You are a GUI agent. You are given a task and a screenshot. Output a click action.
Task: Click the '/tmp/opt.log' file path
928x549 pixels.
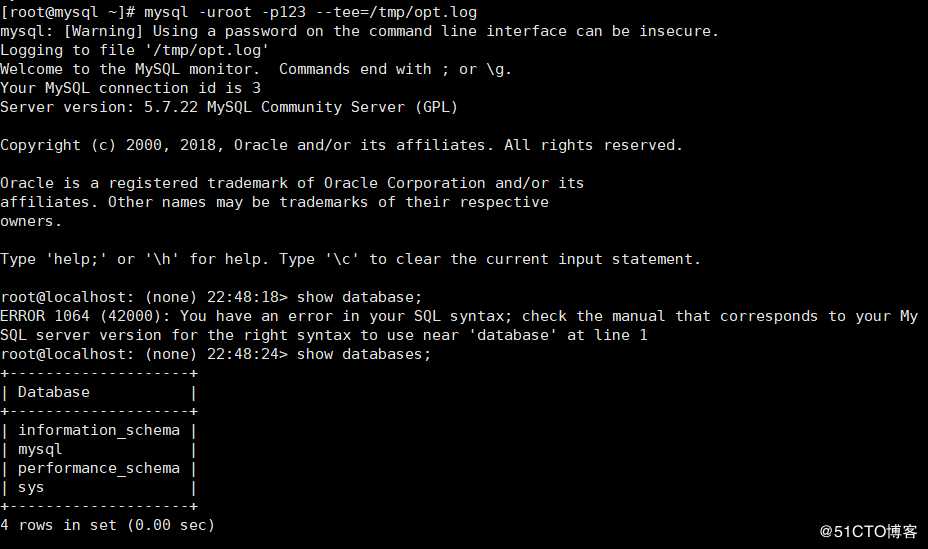tap(207, 50)
